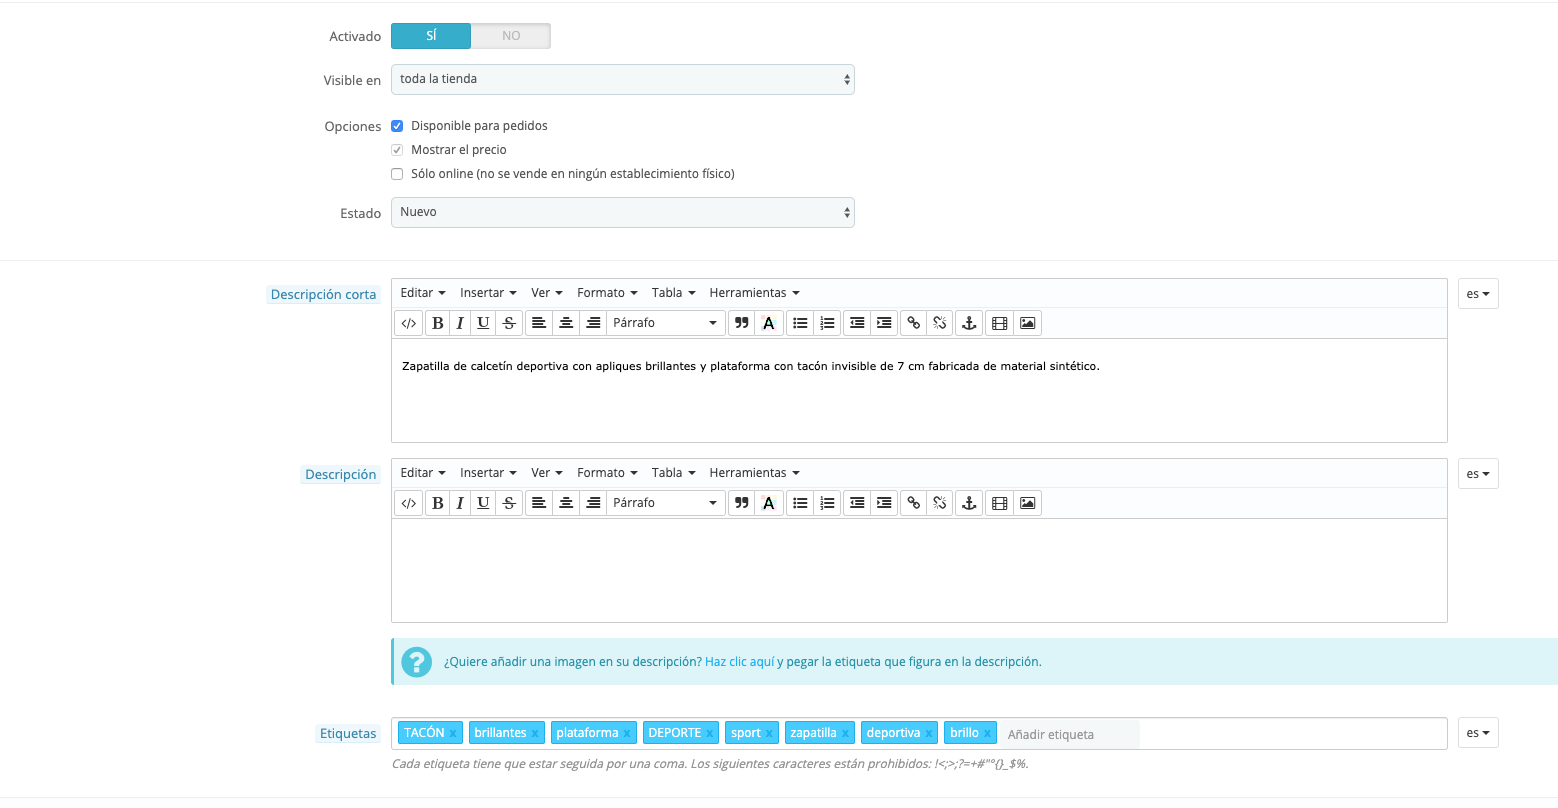Remove the plataforma tag
The height and width of the screenshot is (808, 1558).
click(627, 734)
